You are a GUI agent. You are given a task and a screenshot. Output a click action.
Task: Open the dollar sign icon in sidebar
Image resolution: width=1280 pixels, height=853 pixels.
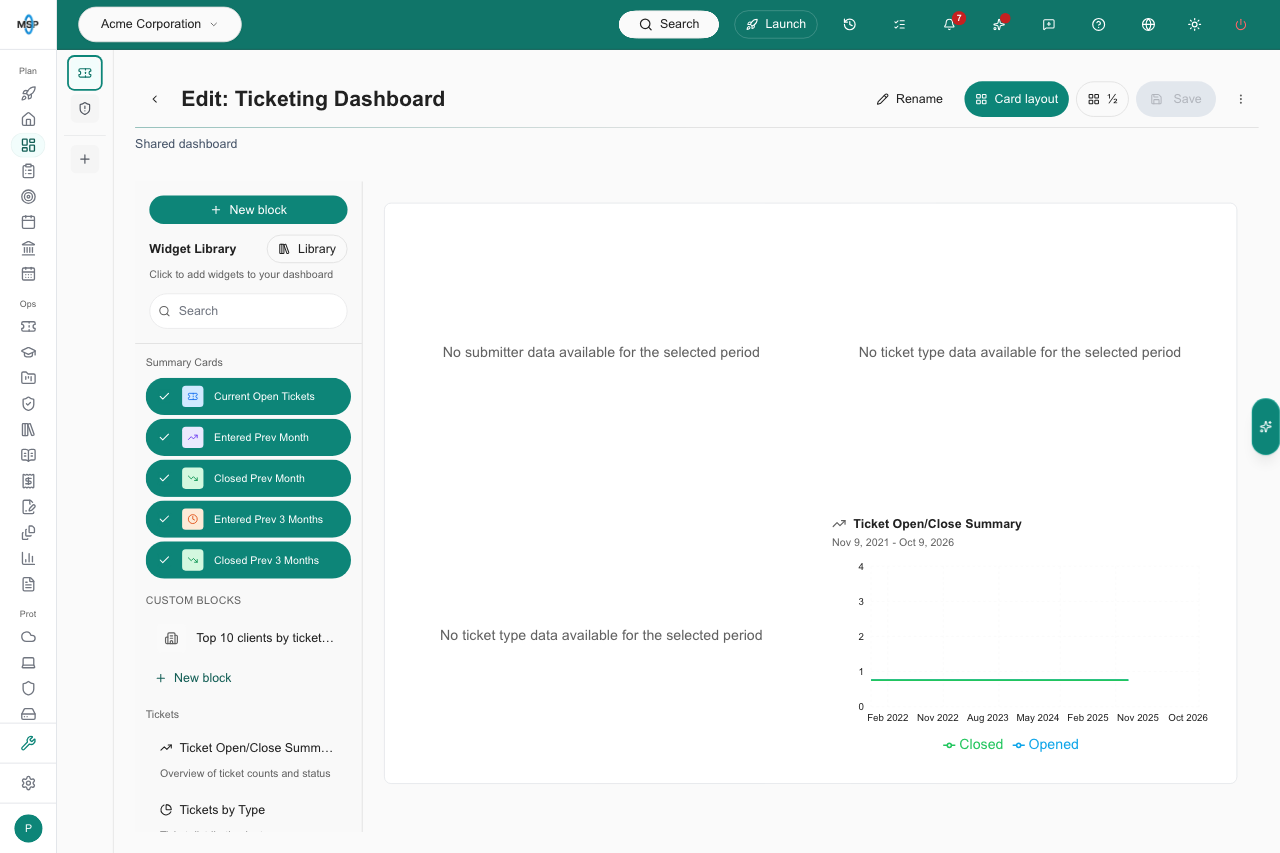pyautogui.click(x=28, y=481)
